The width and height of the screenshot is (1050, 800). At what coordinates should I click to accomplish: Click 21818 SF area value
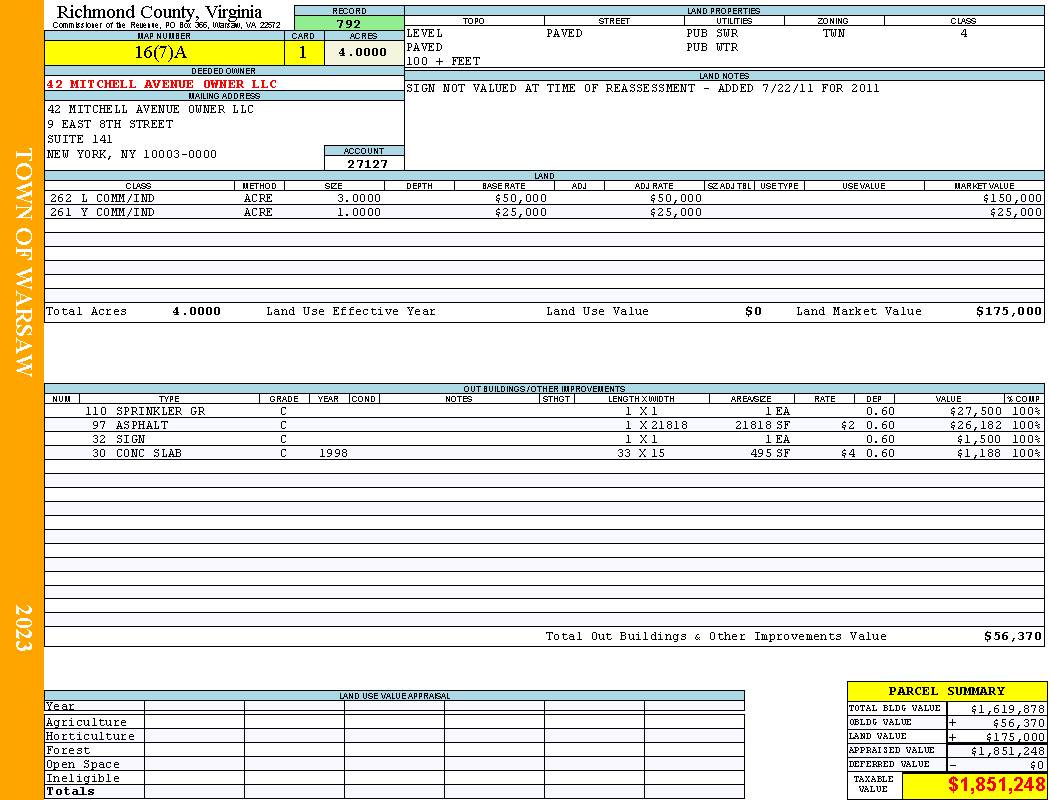(x=762, y=426)
